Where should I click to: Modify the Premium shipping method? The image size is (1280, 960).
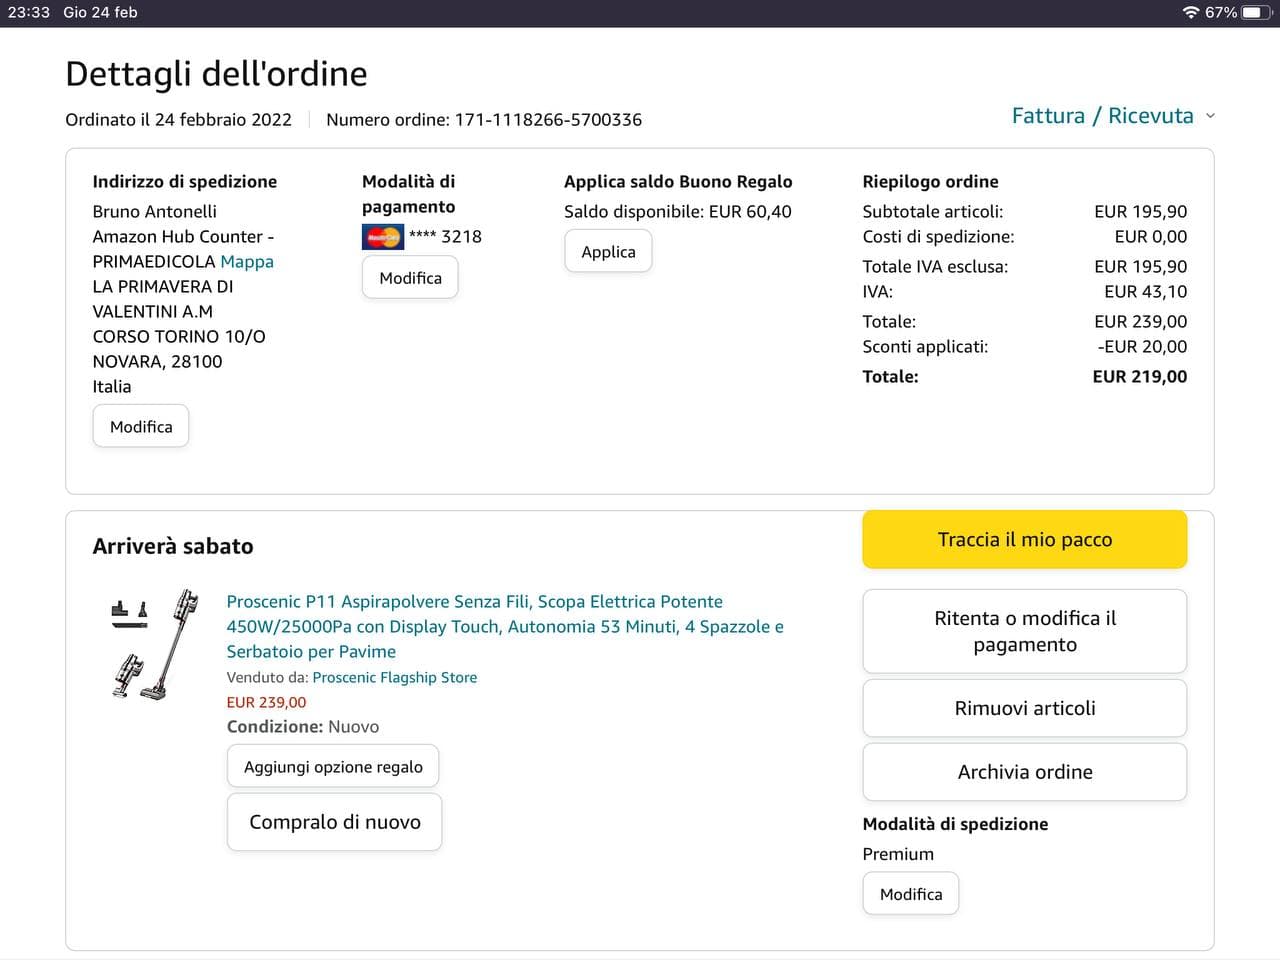(910, 894)
